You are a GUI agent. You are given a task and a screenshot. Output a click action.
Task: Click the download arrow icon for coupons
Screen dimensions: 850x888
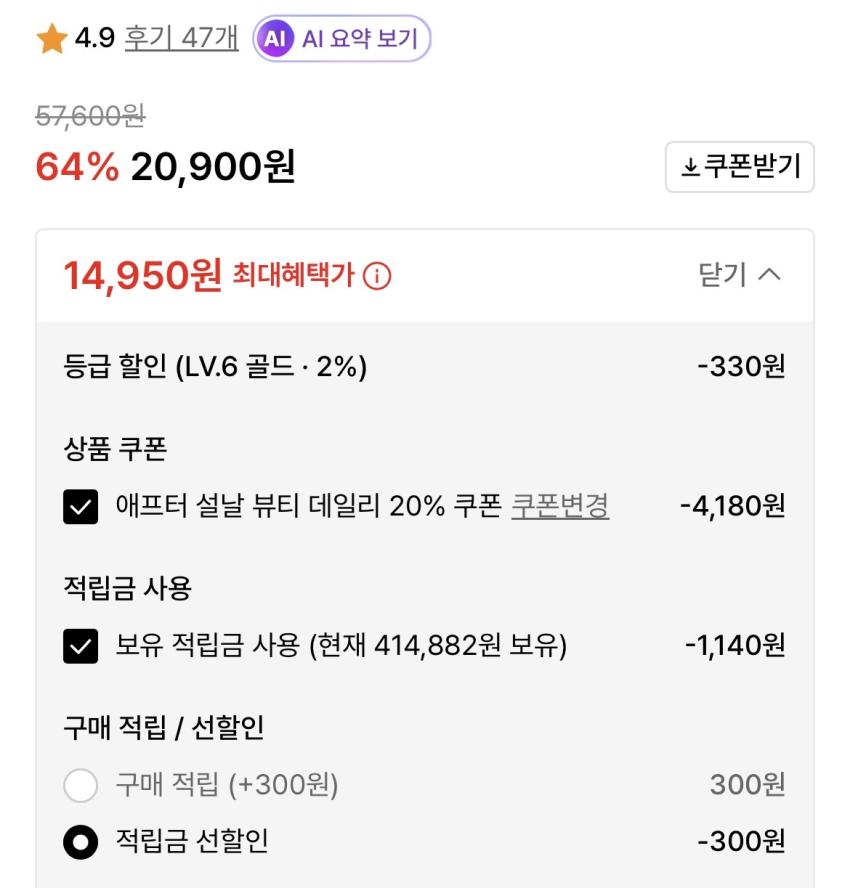pos(690,167)
